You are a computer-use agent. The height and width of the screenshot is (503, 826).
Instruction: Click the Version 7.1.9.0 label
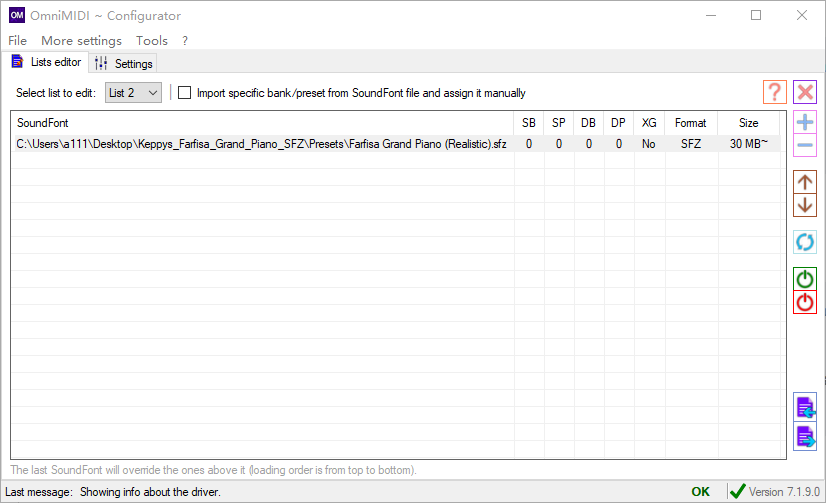click(x=784, y=492)
